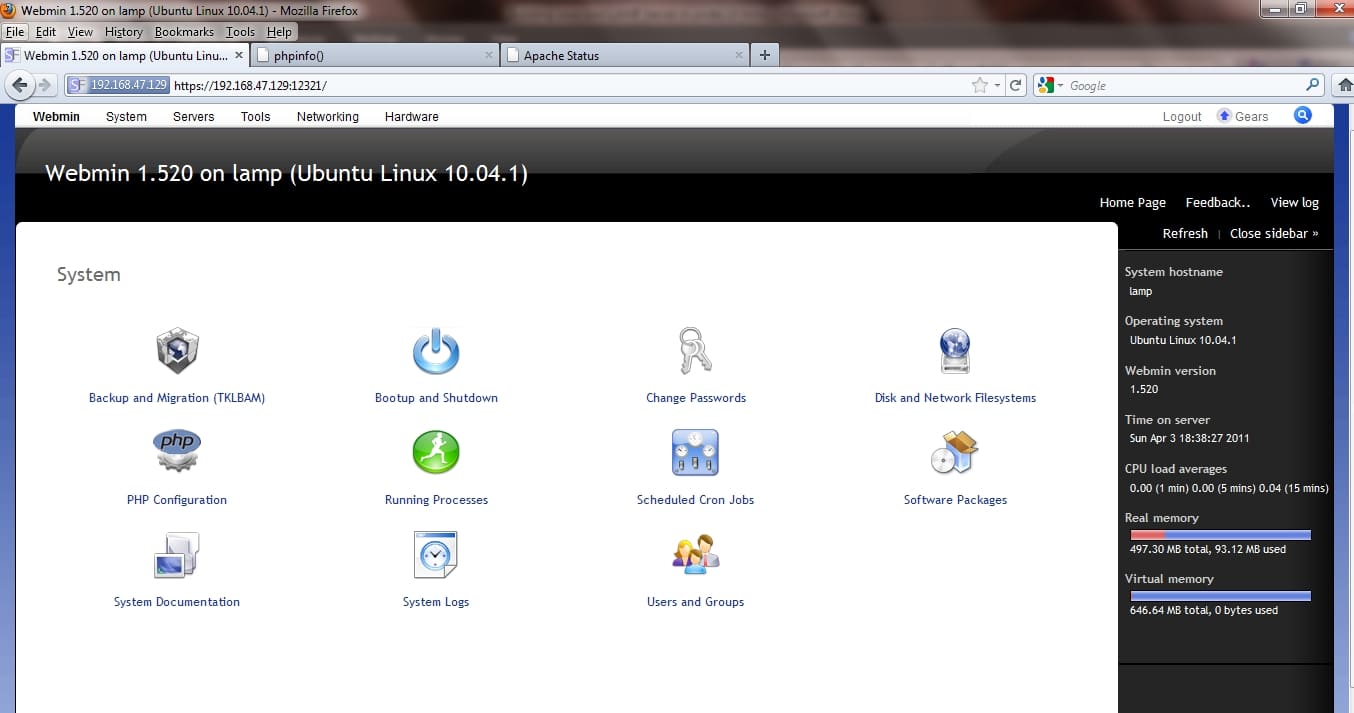Open the Users and Groups icon

[695, 555]
